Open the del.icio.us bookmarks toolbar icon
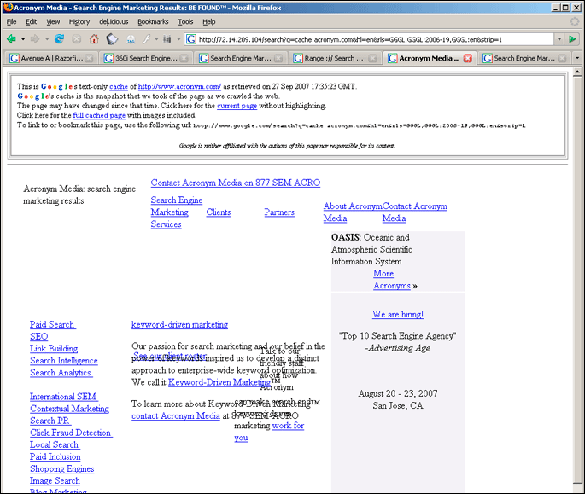This screenshot has height=494, width=585. 112,39
